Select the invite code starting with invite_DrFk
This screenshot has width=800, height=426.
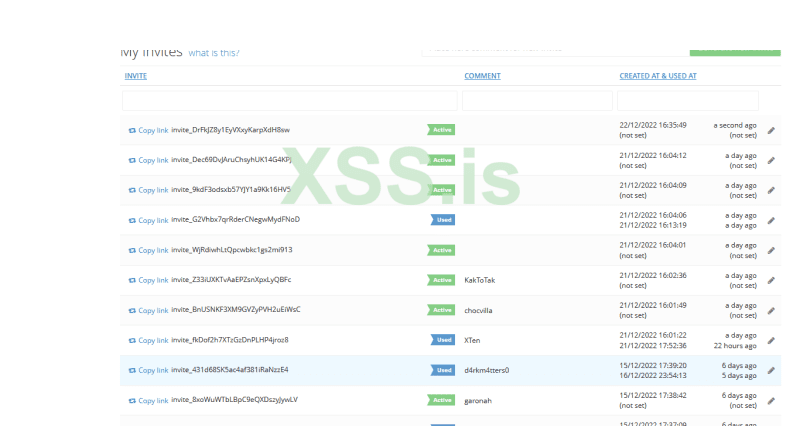[x=231, y=130]
